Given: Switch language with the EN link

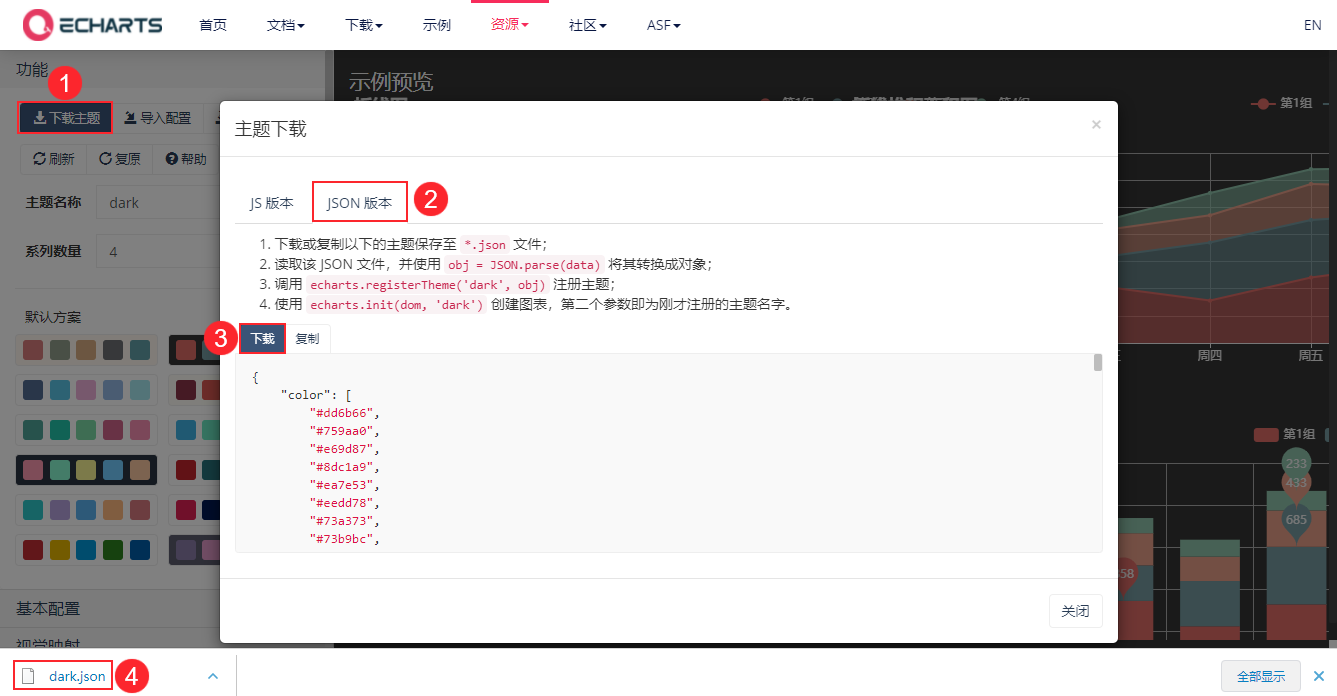Looking at the screenshot, I should tap(1313, 25).
